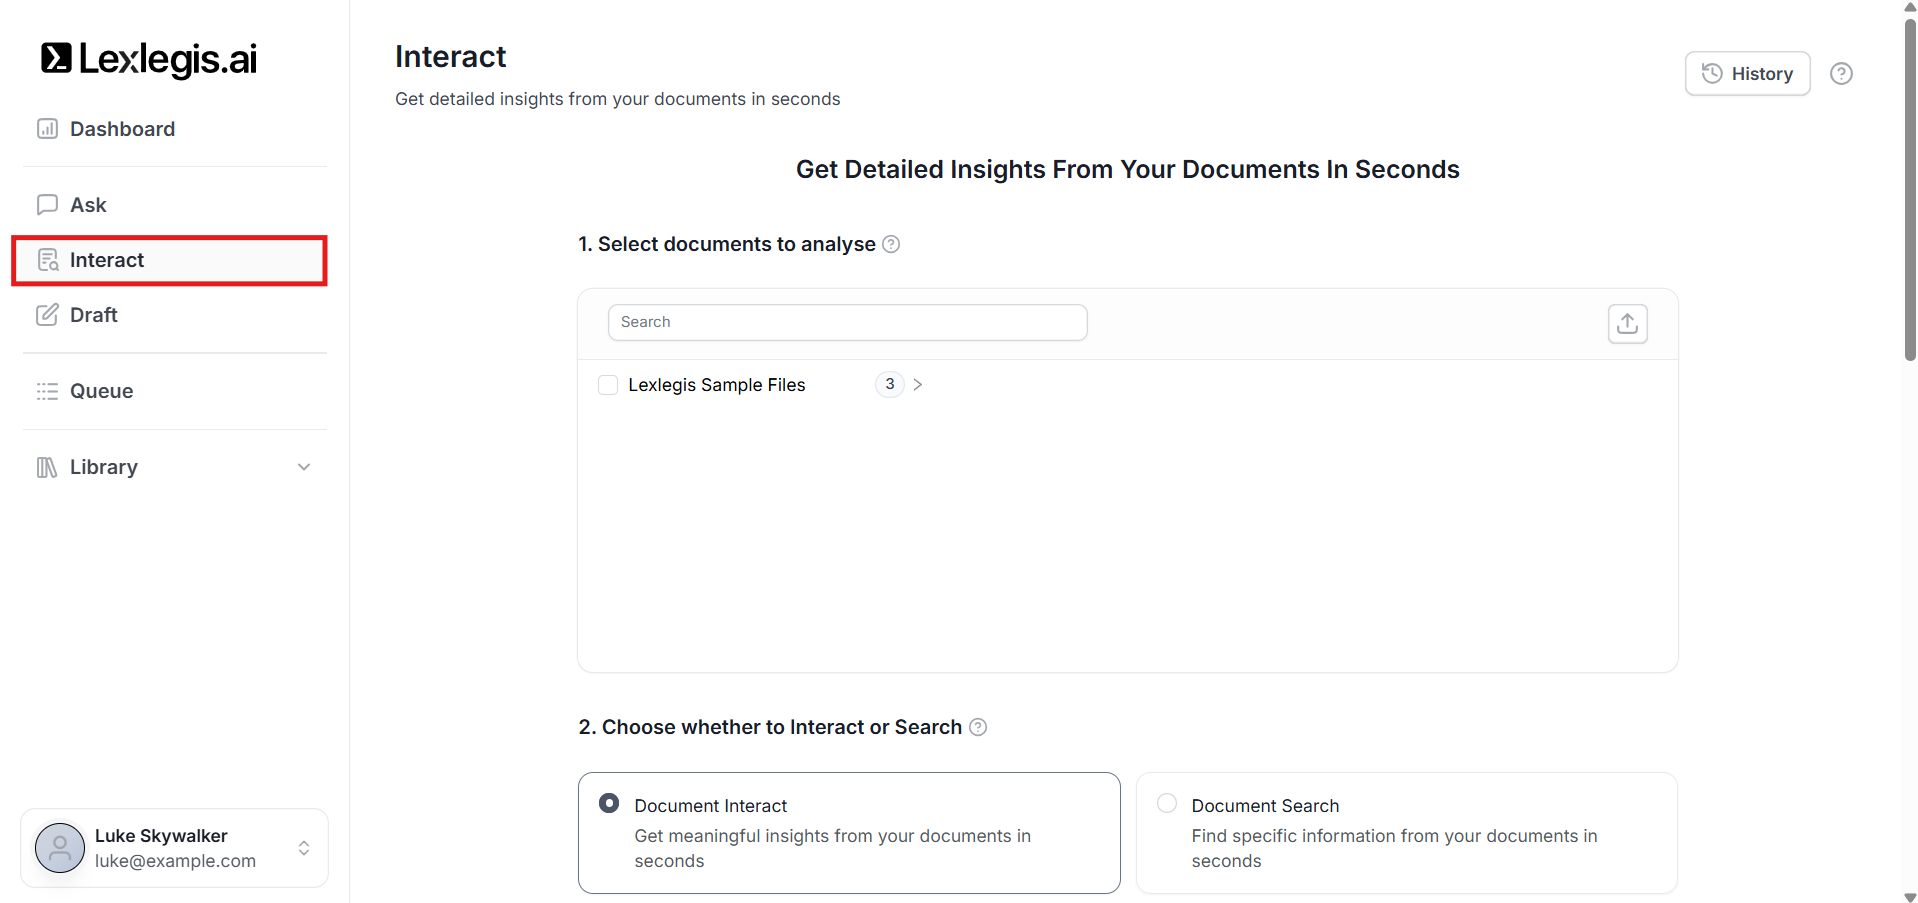Click the upload documents icon
Image resolution: width=1918 pixels, height=903 pixels.
pos(1627,324)
